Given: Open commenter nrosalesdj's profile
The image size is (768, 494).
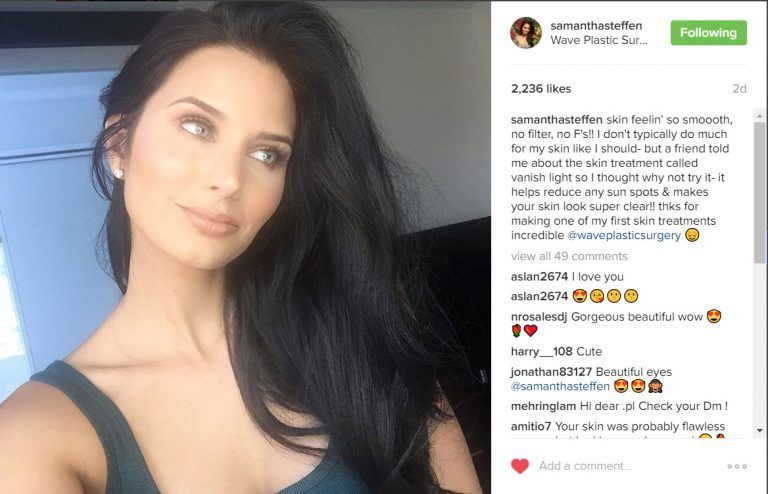Looking at the screenshot, I should (x=539, y=317).
